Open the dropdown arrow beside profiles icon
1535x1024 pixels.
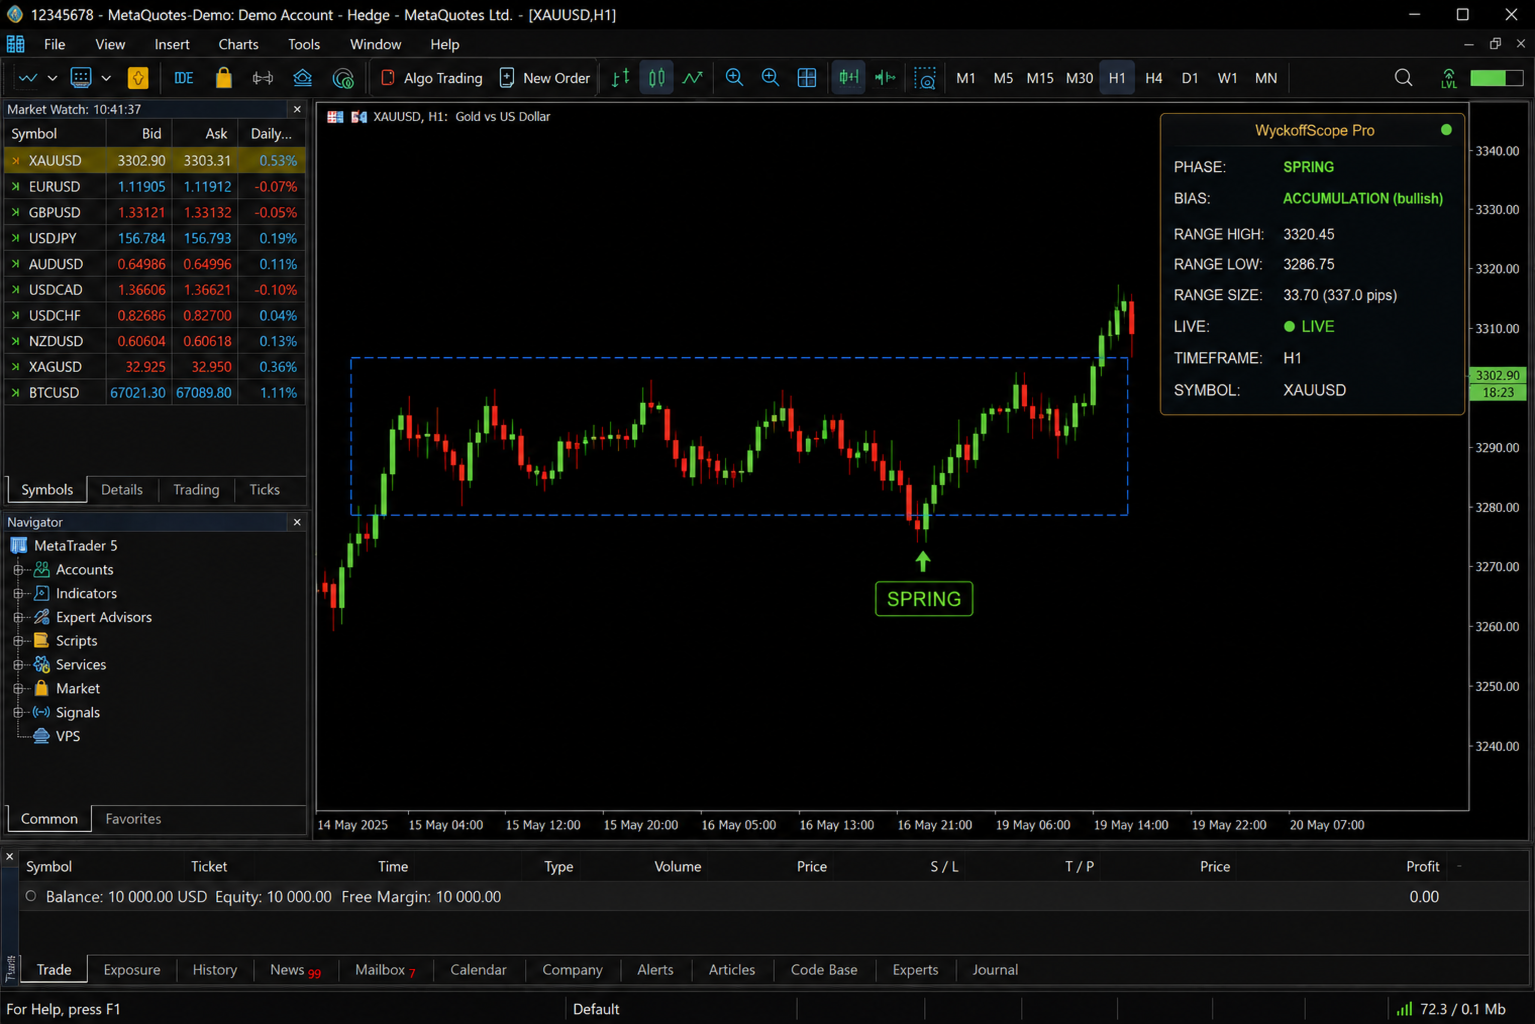coord(106,78)
